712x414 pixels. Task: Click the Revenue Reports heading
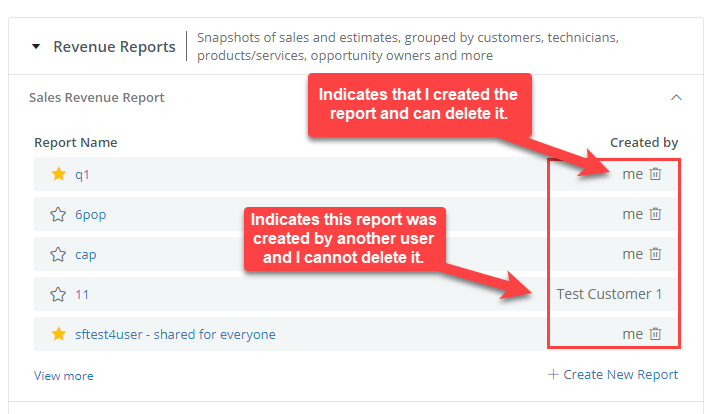114,47
